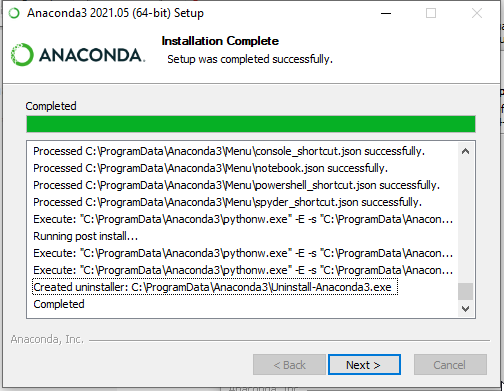504x391 pixels.
Task: Select the powershell_shortcut.json log line
Action: [x=236, y=185]
